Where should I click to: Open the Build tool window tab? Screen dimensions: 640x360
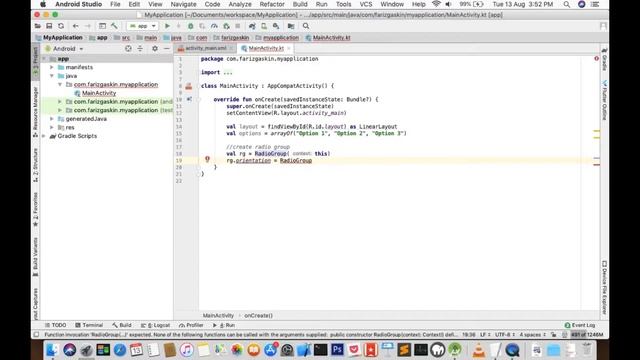pyautogui.click(x=122, y=325)
